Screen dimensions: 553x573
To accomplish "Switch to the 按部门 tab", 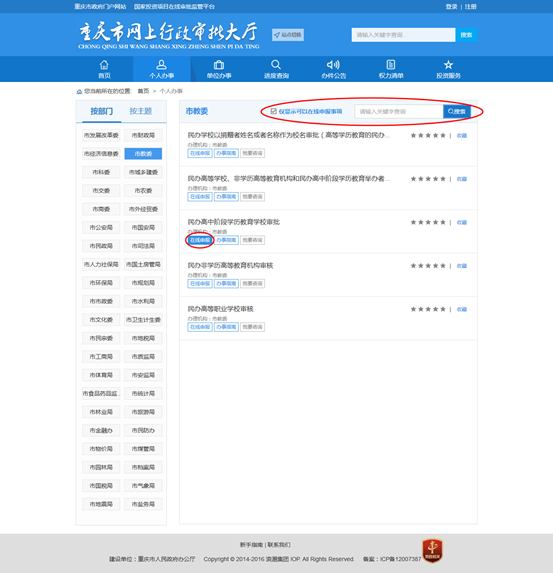I will pos(102,111).
